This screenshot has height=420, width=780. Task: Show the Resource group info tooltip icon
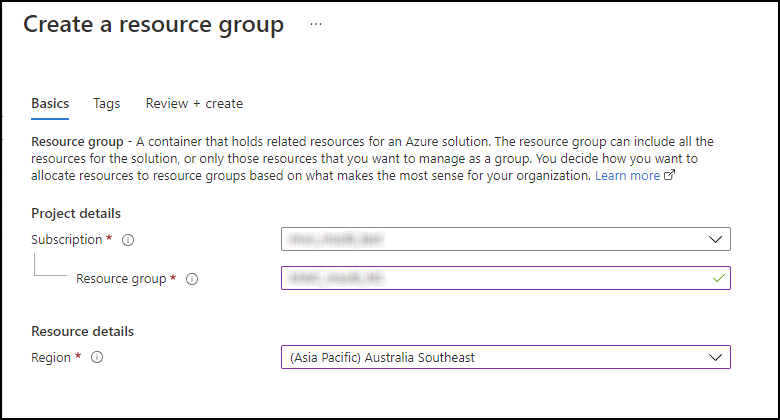click(192, 279)
